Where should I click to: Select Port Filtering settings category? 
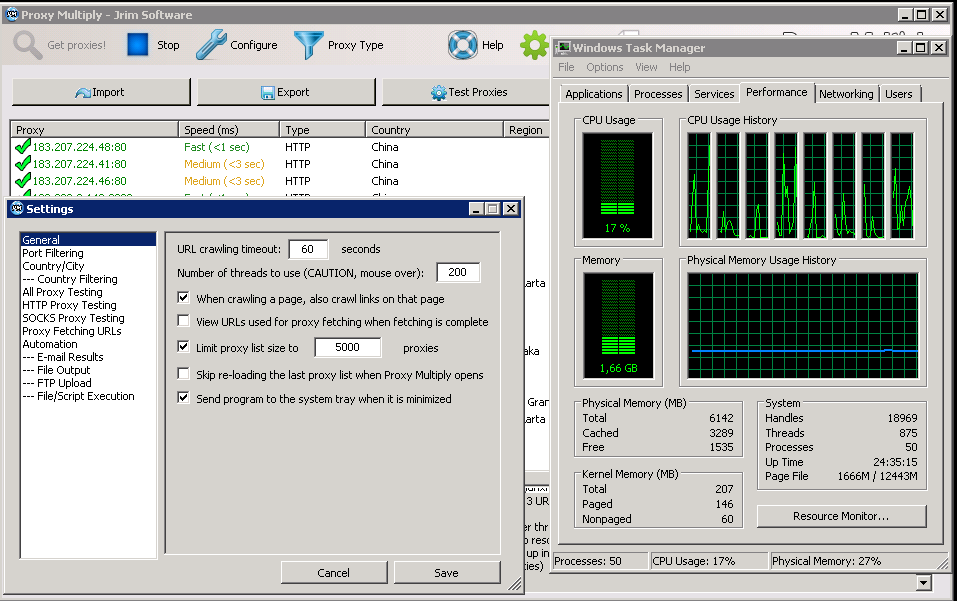88,253
